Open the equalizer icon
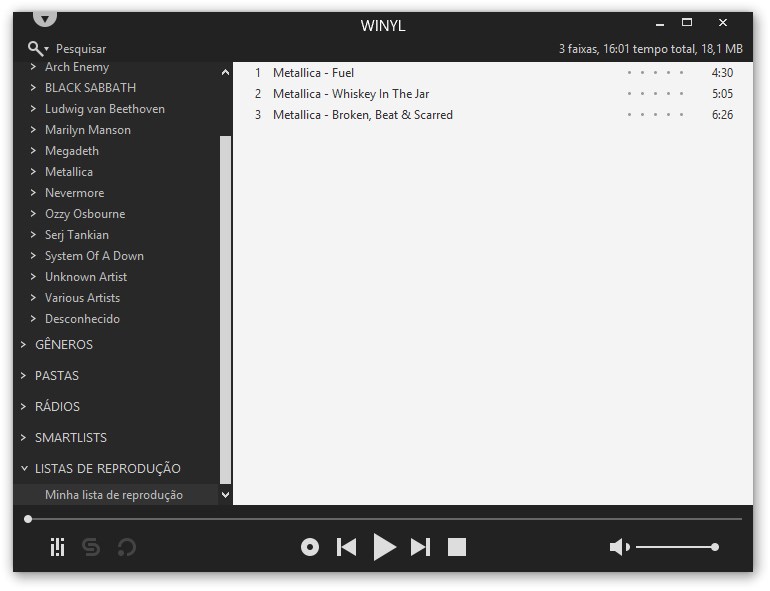Screen dimensions: 770x591 tap(58, 547)
